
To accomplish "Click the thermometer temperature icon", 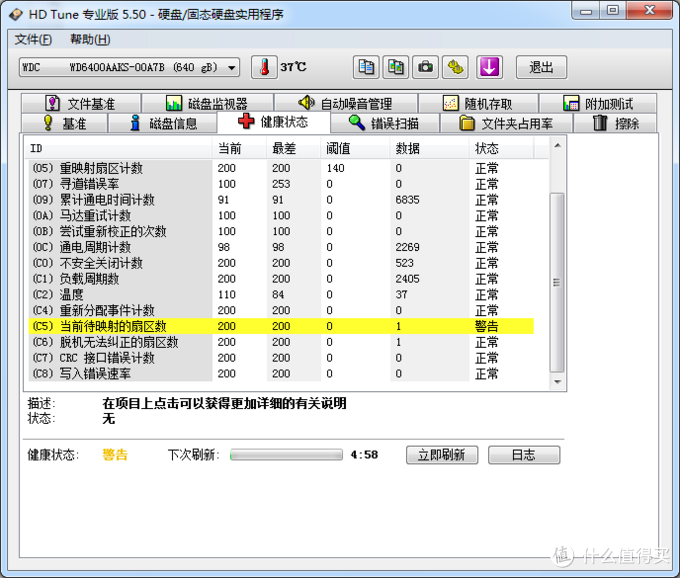I will click(264, 67).
